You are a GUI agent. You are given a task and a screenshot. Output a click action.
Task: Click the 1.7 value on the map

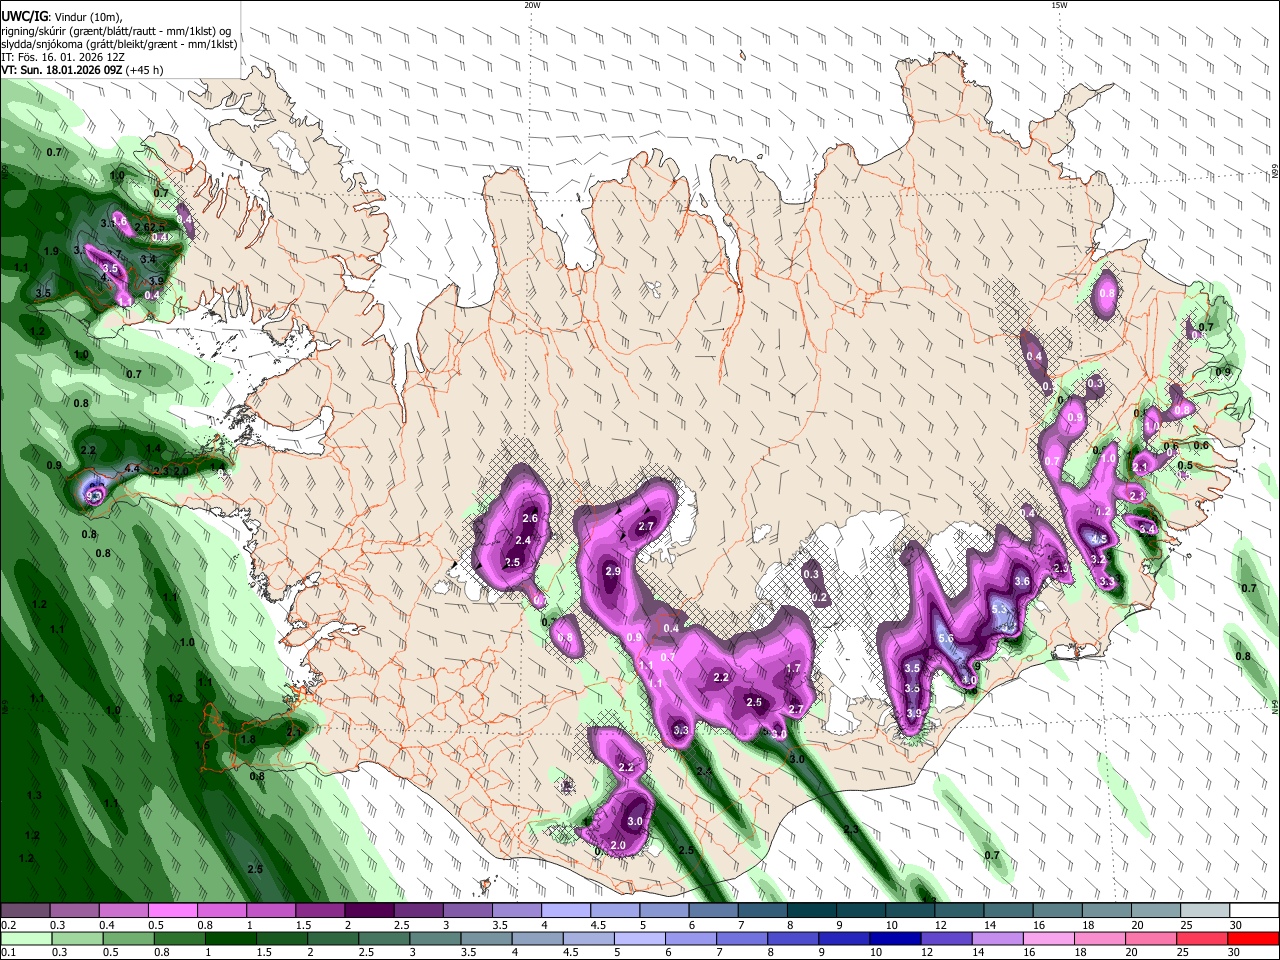794,668
